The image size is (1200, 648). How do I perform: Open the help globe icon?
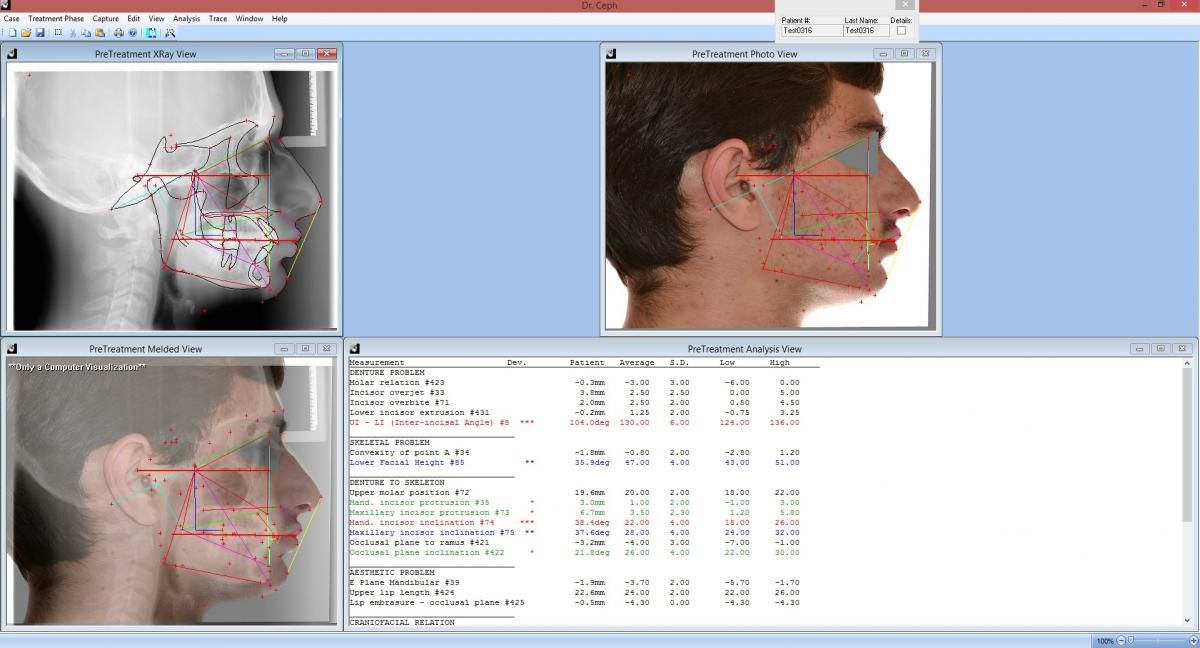tap(132, 33)
